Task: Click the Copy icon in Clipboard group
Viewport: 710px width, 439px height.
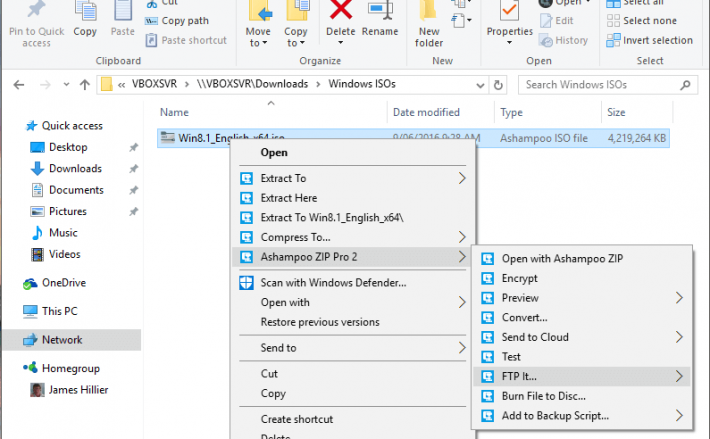Action: (x=85, y=11)
